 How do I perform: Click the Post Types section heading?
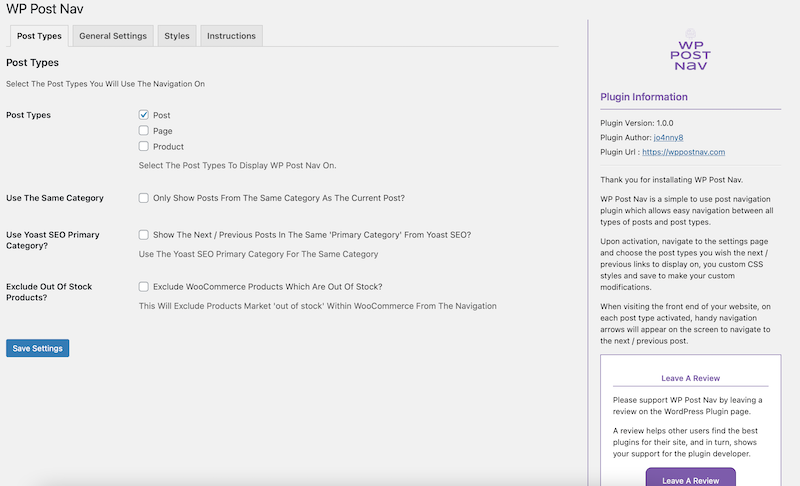[33, 63]
